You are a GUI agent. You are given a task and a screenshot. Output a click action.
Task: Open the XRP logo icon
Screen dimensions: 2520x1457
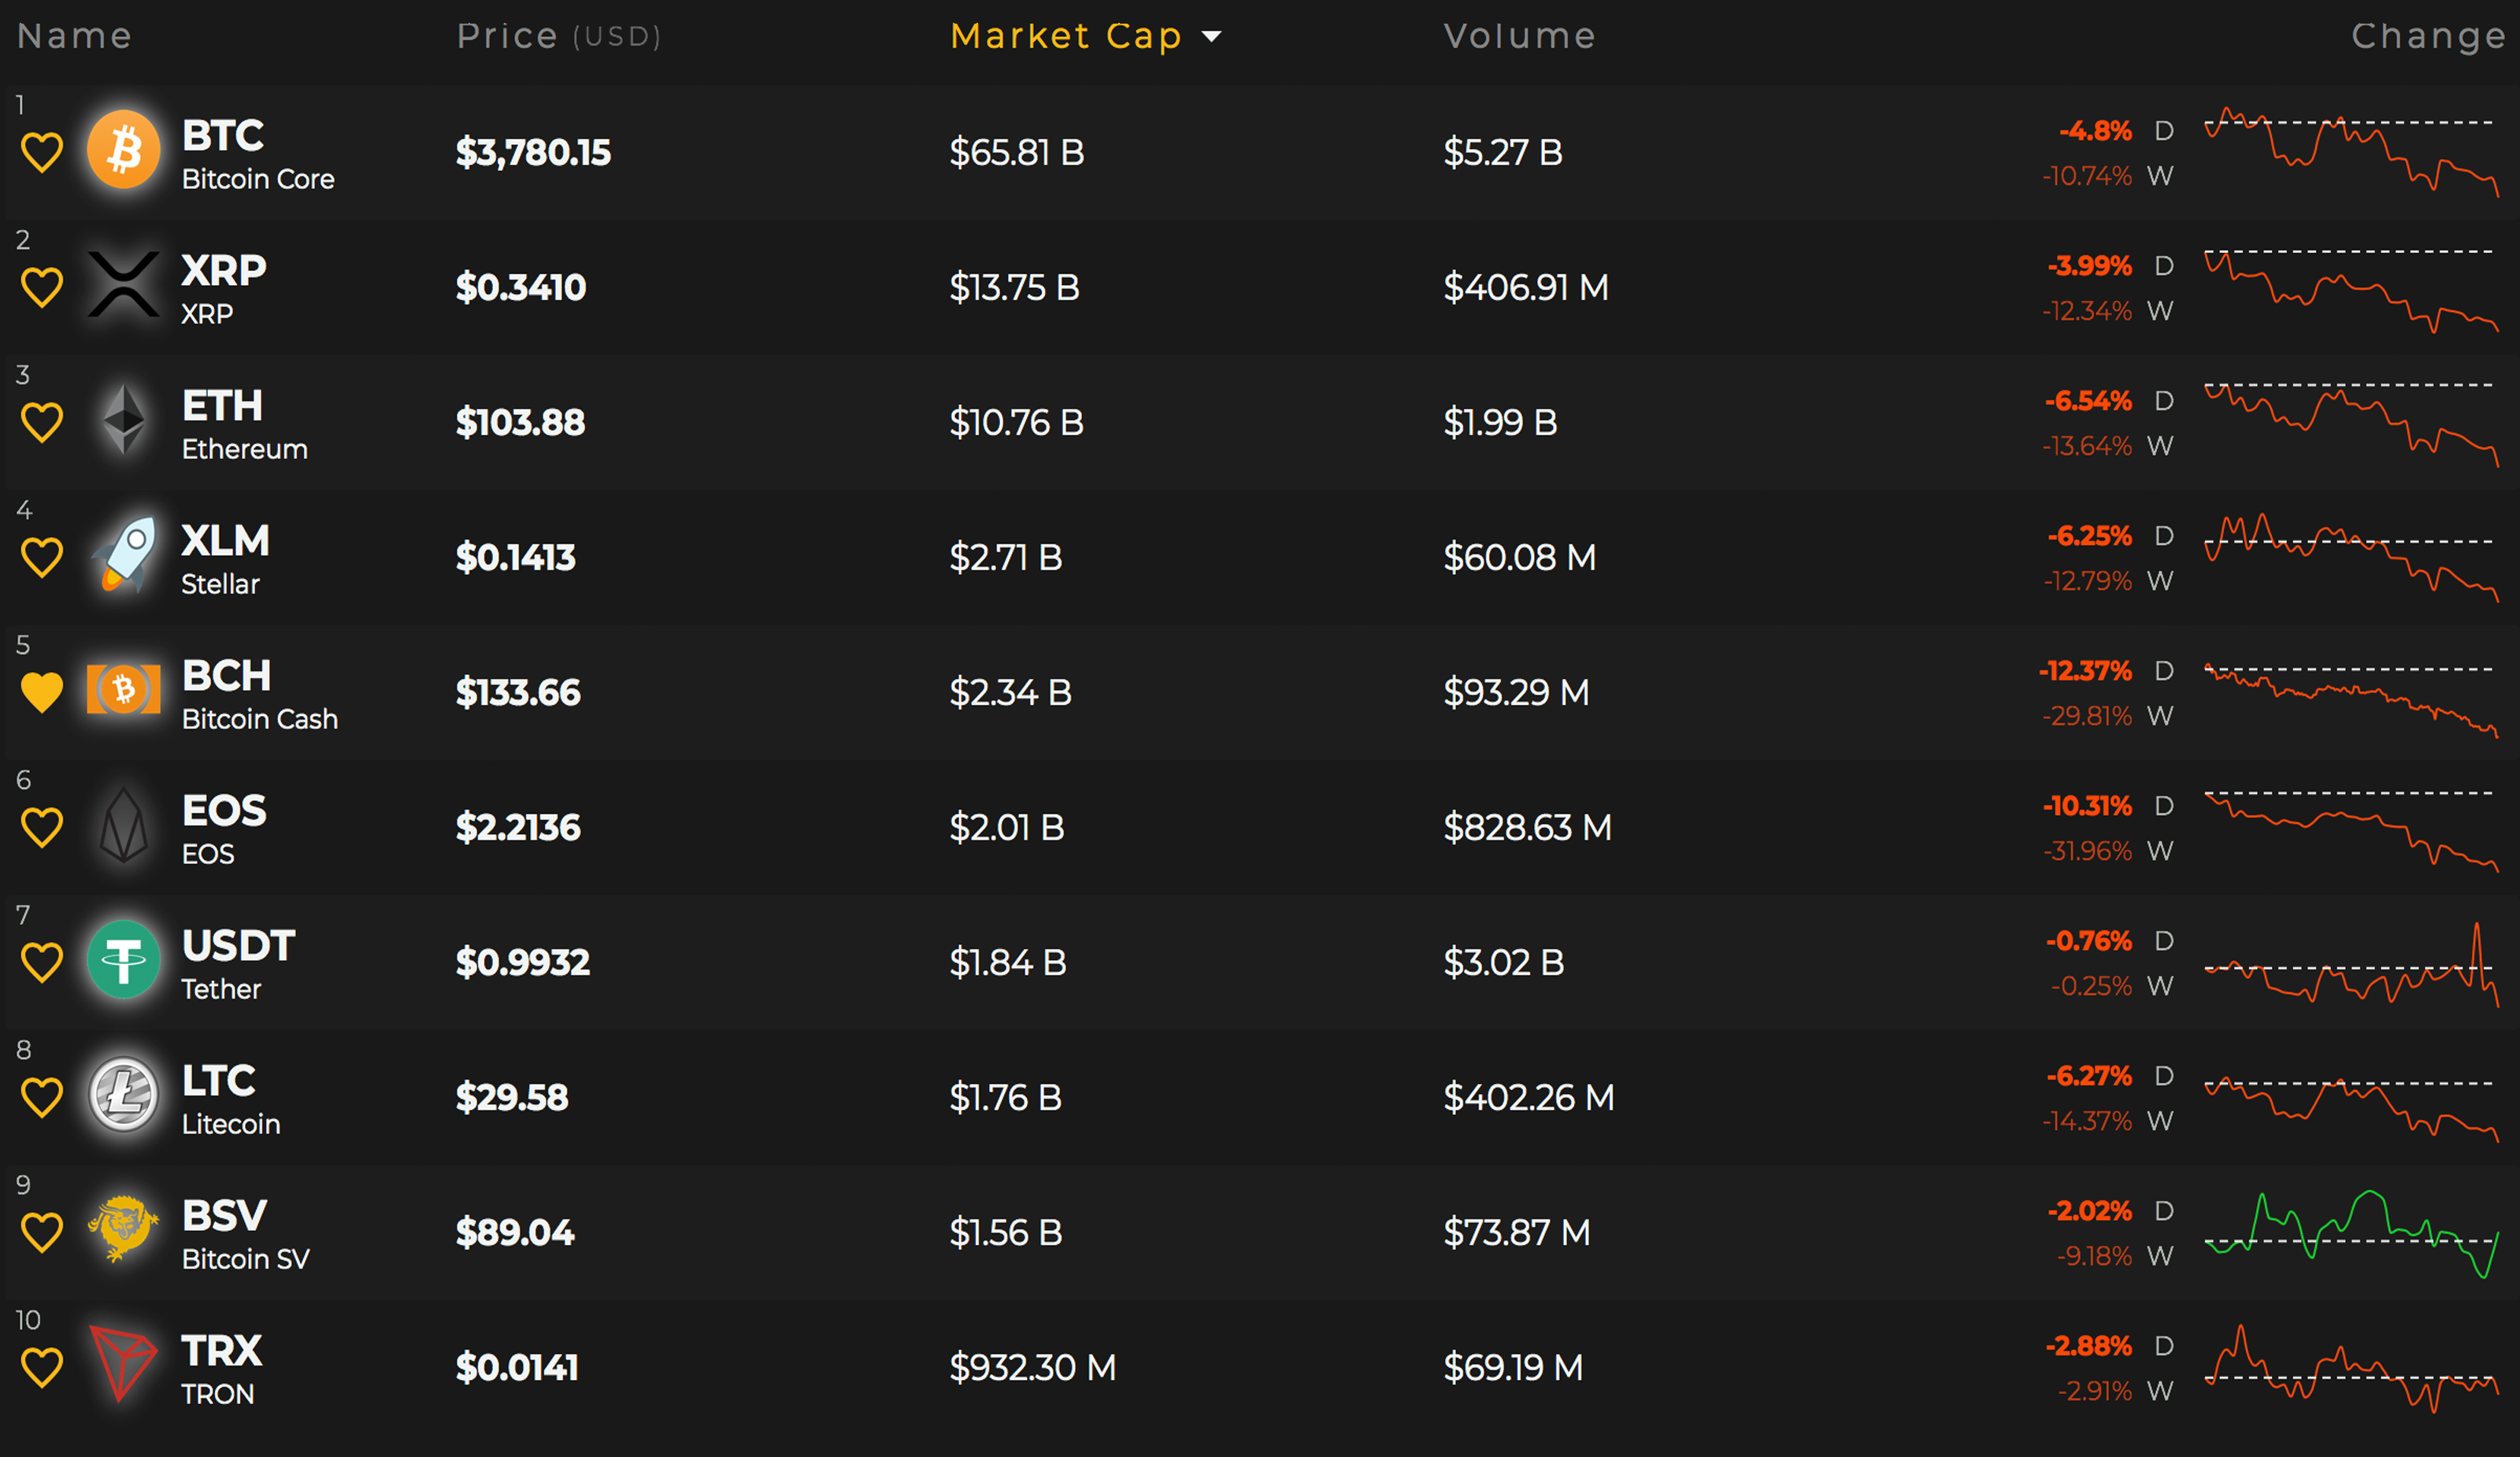point(123,285)
